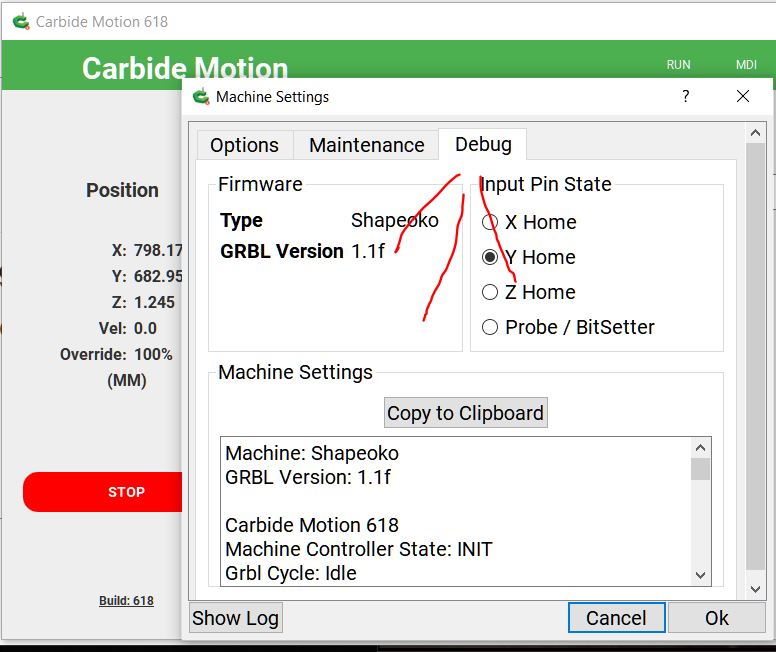Screen dimensions: 776x652
Task: Open the Build: 618 link
Action: (x=126, y=601)
